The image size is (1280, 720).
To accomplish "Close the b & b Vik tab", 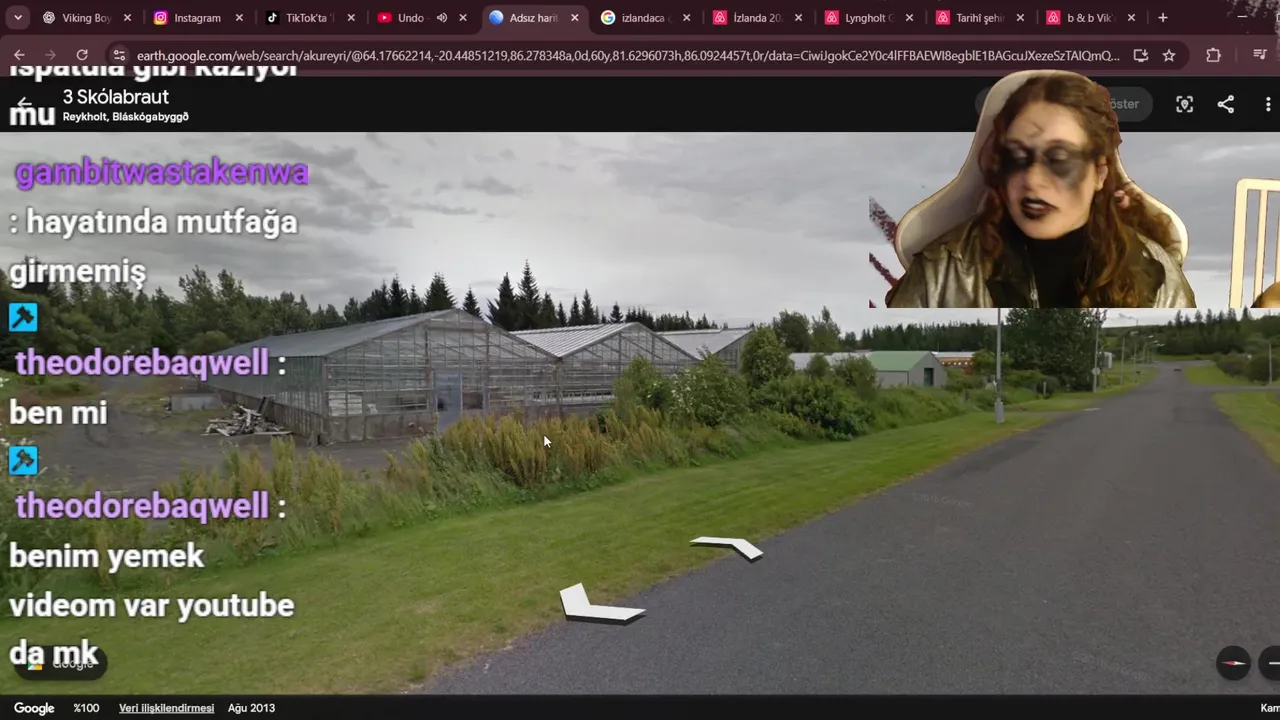I will (1131, 18).
